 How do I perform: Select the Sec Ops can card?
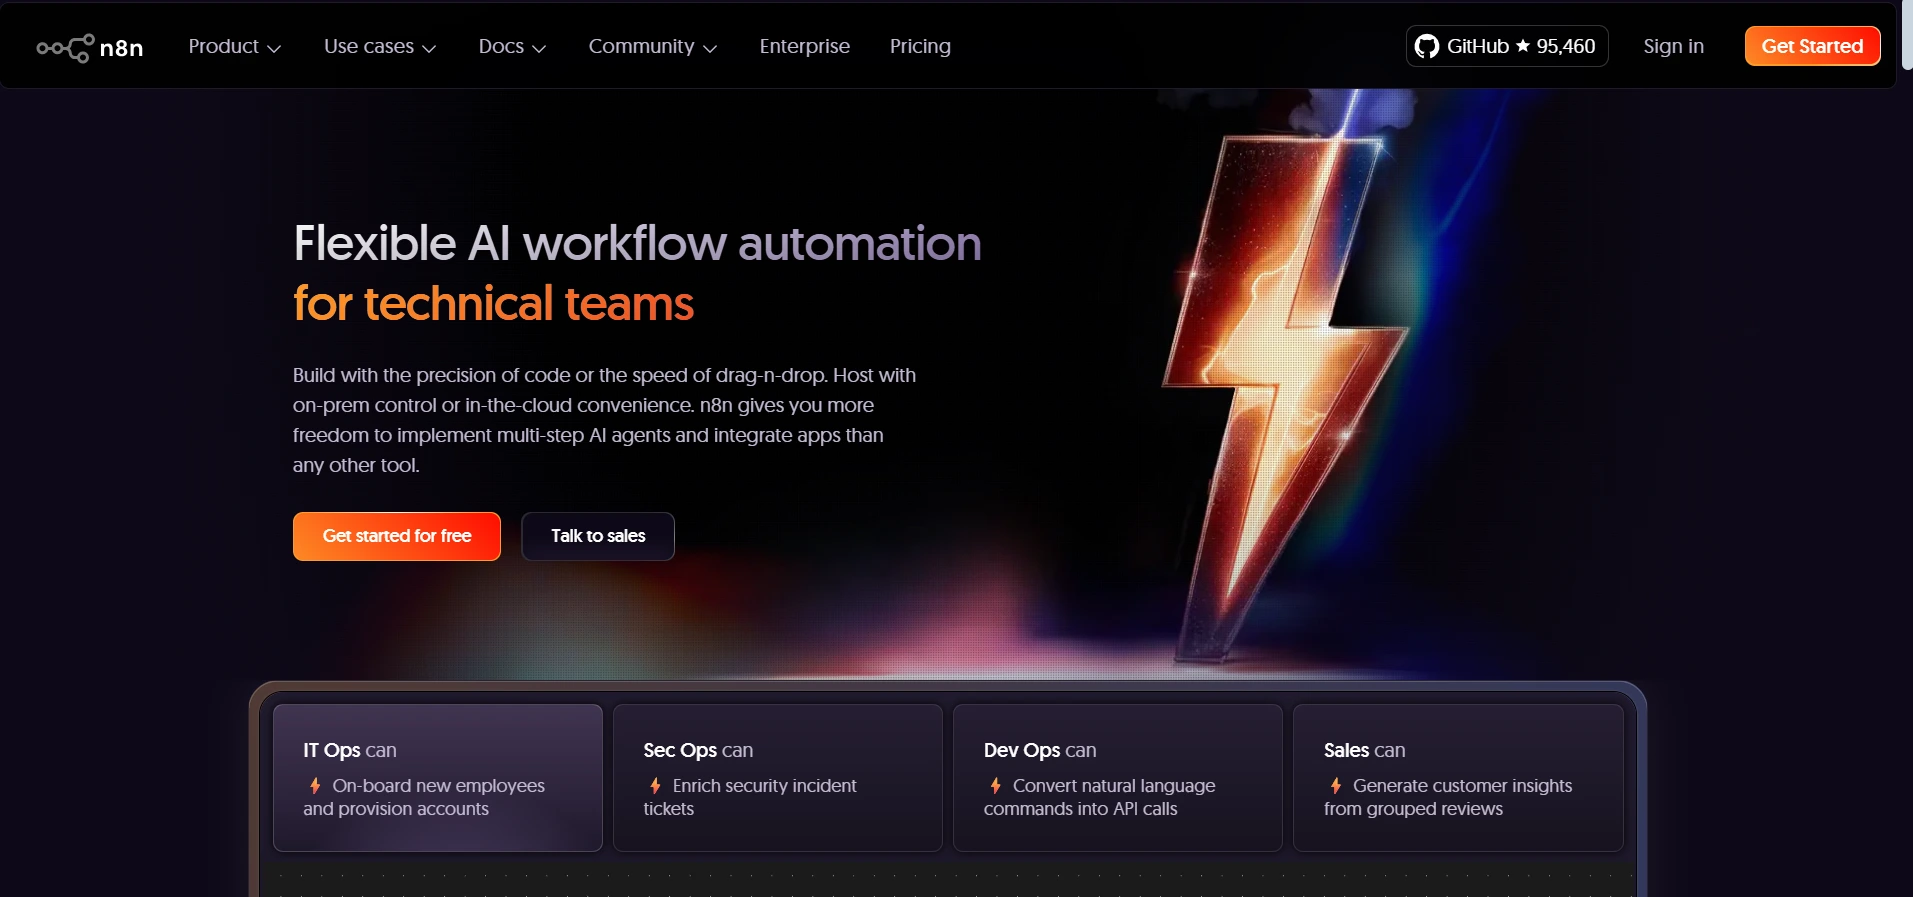[x=777, y=777]
